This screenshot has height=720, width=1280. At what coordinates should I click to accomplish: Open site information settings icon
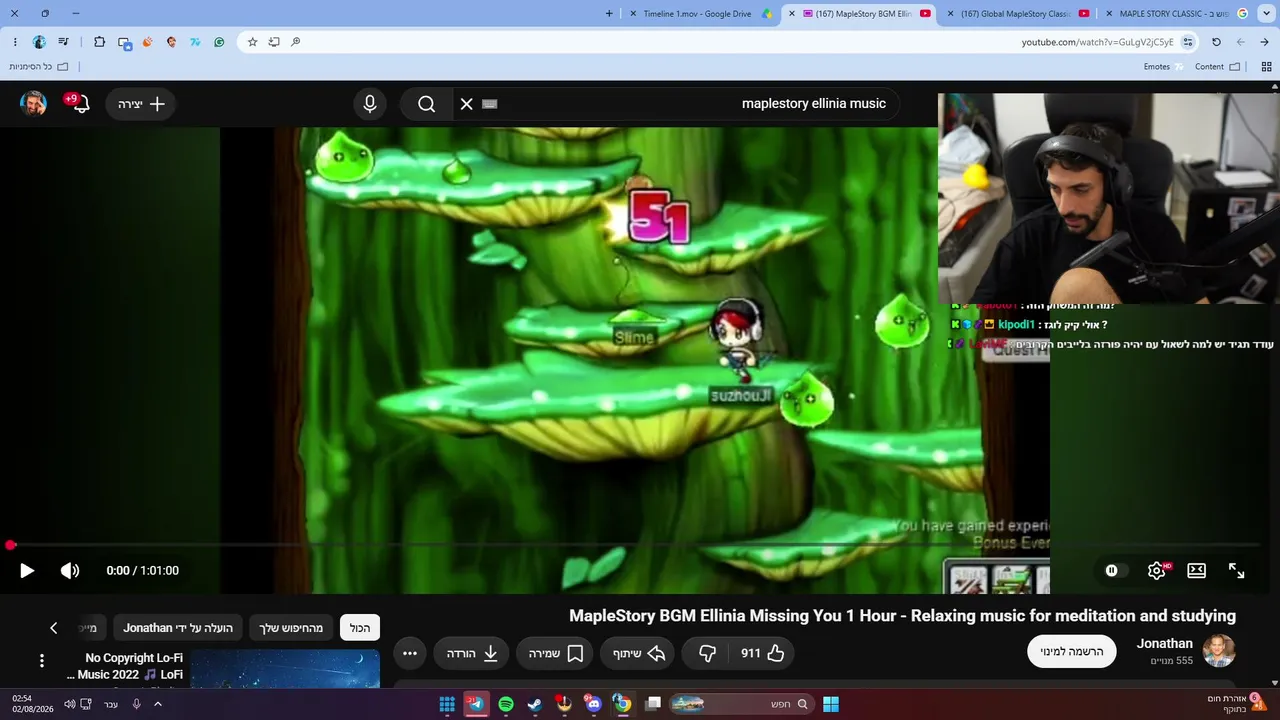pyautogui.click(x=1188, y=42)
